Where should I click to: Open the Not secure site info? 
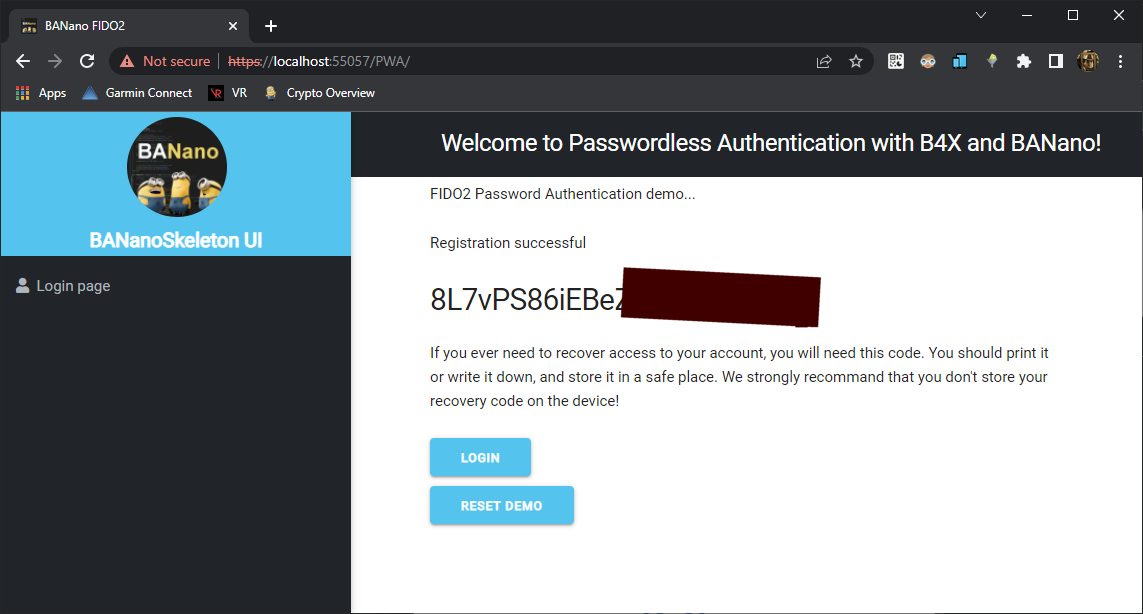tap(165, 61)
